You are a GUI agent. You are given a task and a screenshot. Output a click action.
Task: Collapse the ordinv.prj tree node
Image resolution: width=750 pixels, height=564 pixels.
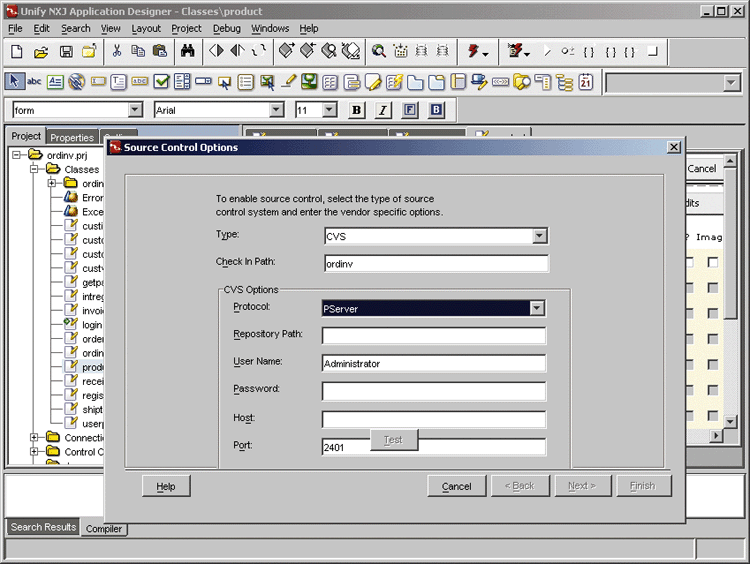[17, 155]
